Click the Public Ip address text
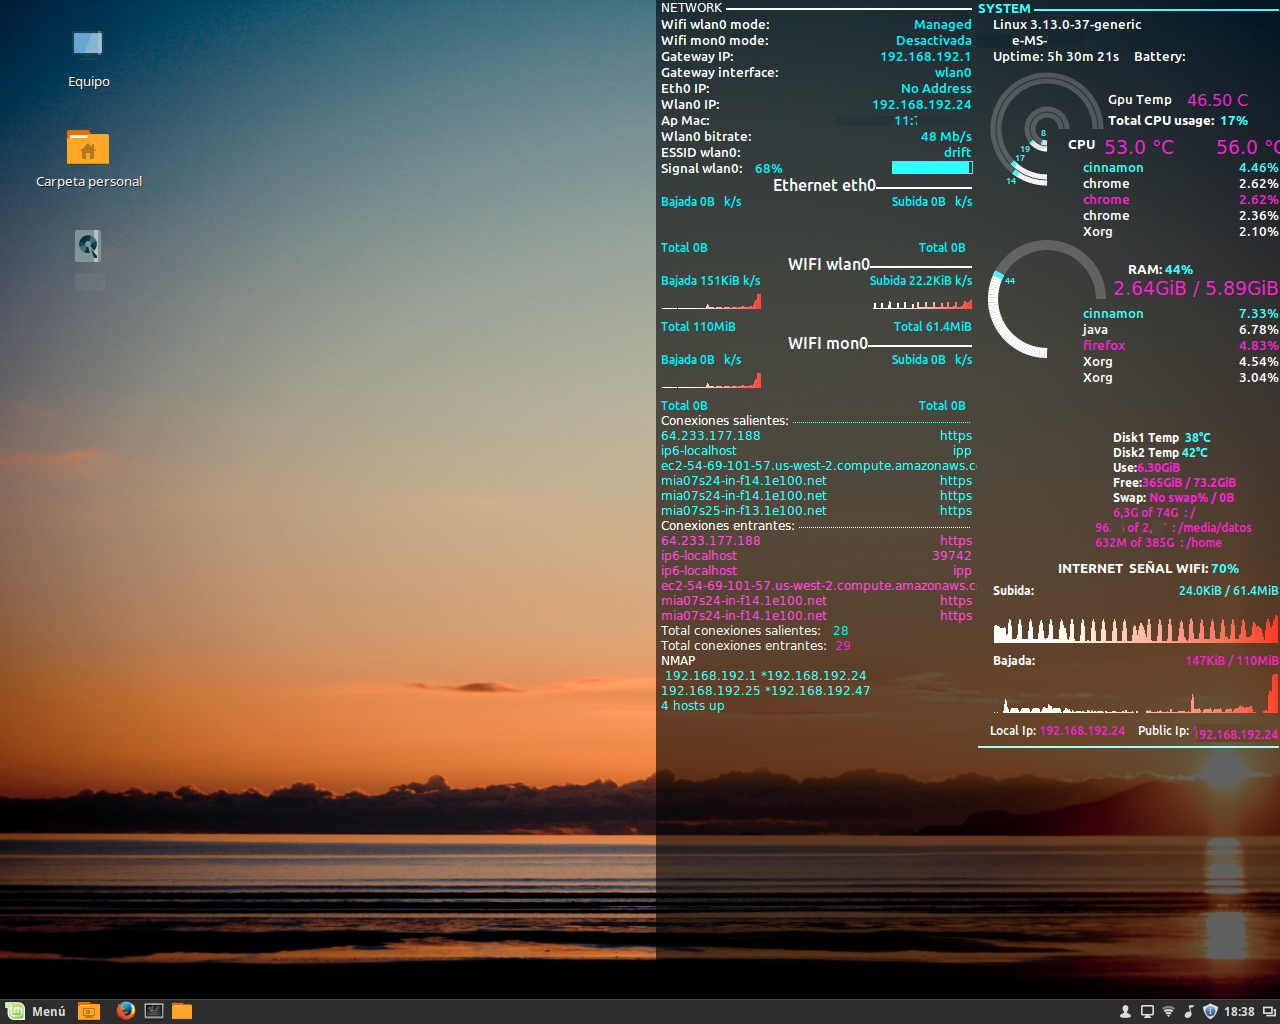Viewport: 1280px width, 1024px height. 1235,734
